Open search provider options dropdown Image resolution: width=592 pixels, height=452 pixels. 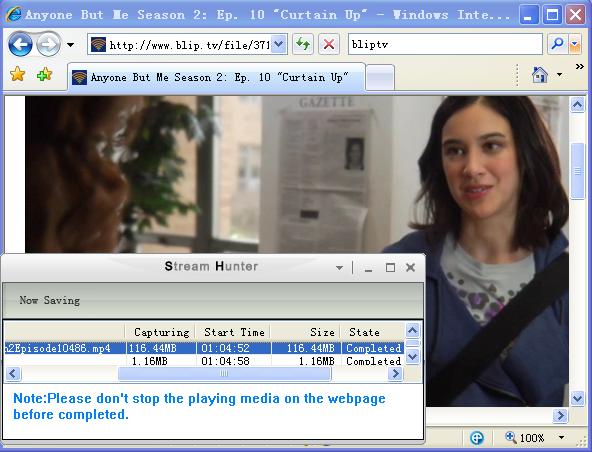[x=575, y=44]
